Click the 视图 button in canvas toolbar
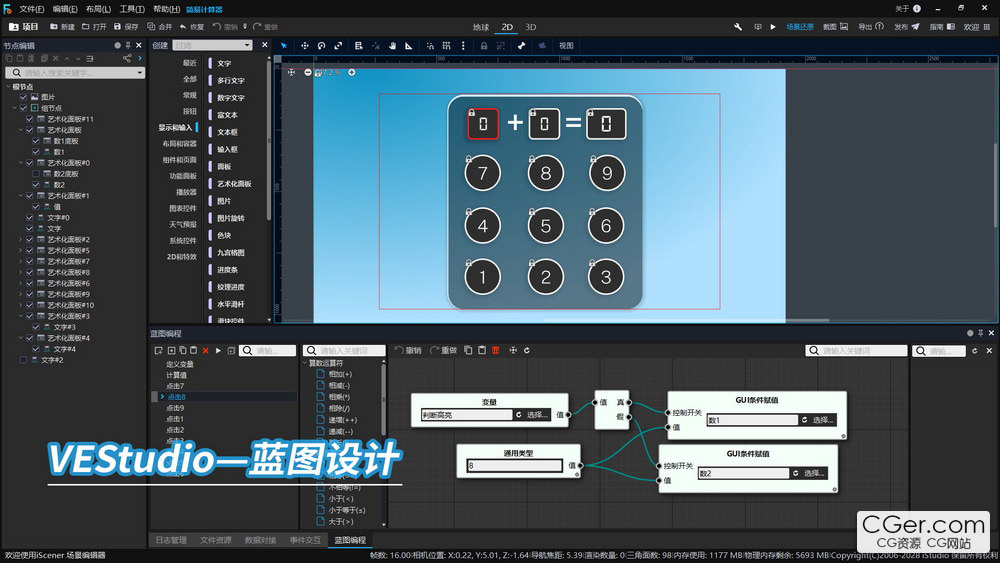Screen dimensions: 1000x563 (566, 46)
